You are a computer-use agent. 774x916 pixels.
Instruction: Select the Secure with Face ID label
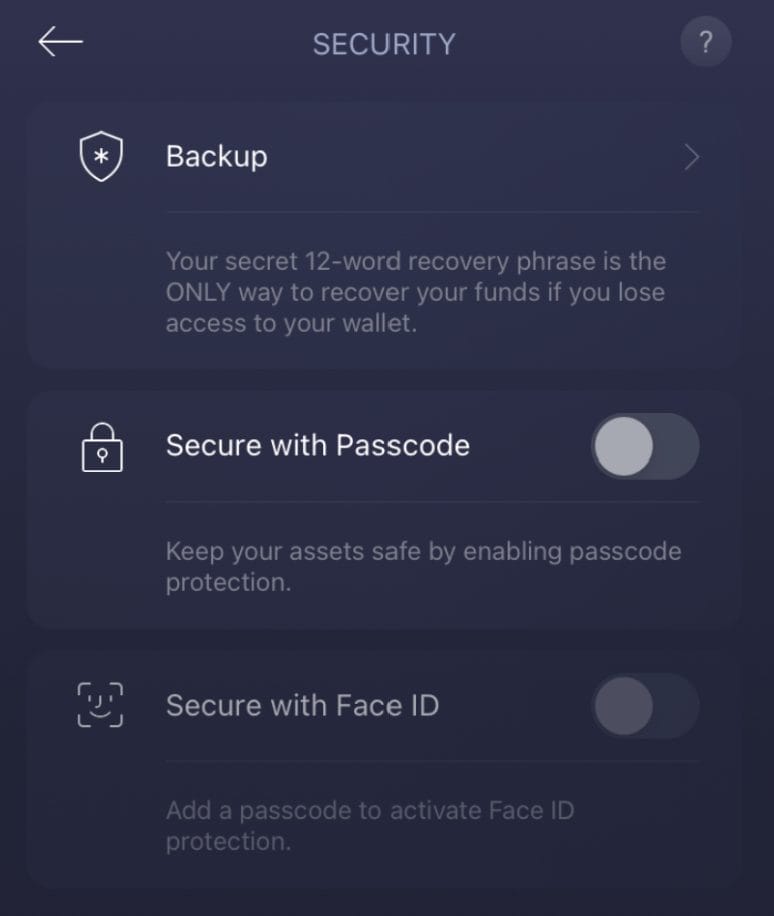(x=303, y=705)
